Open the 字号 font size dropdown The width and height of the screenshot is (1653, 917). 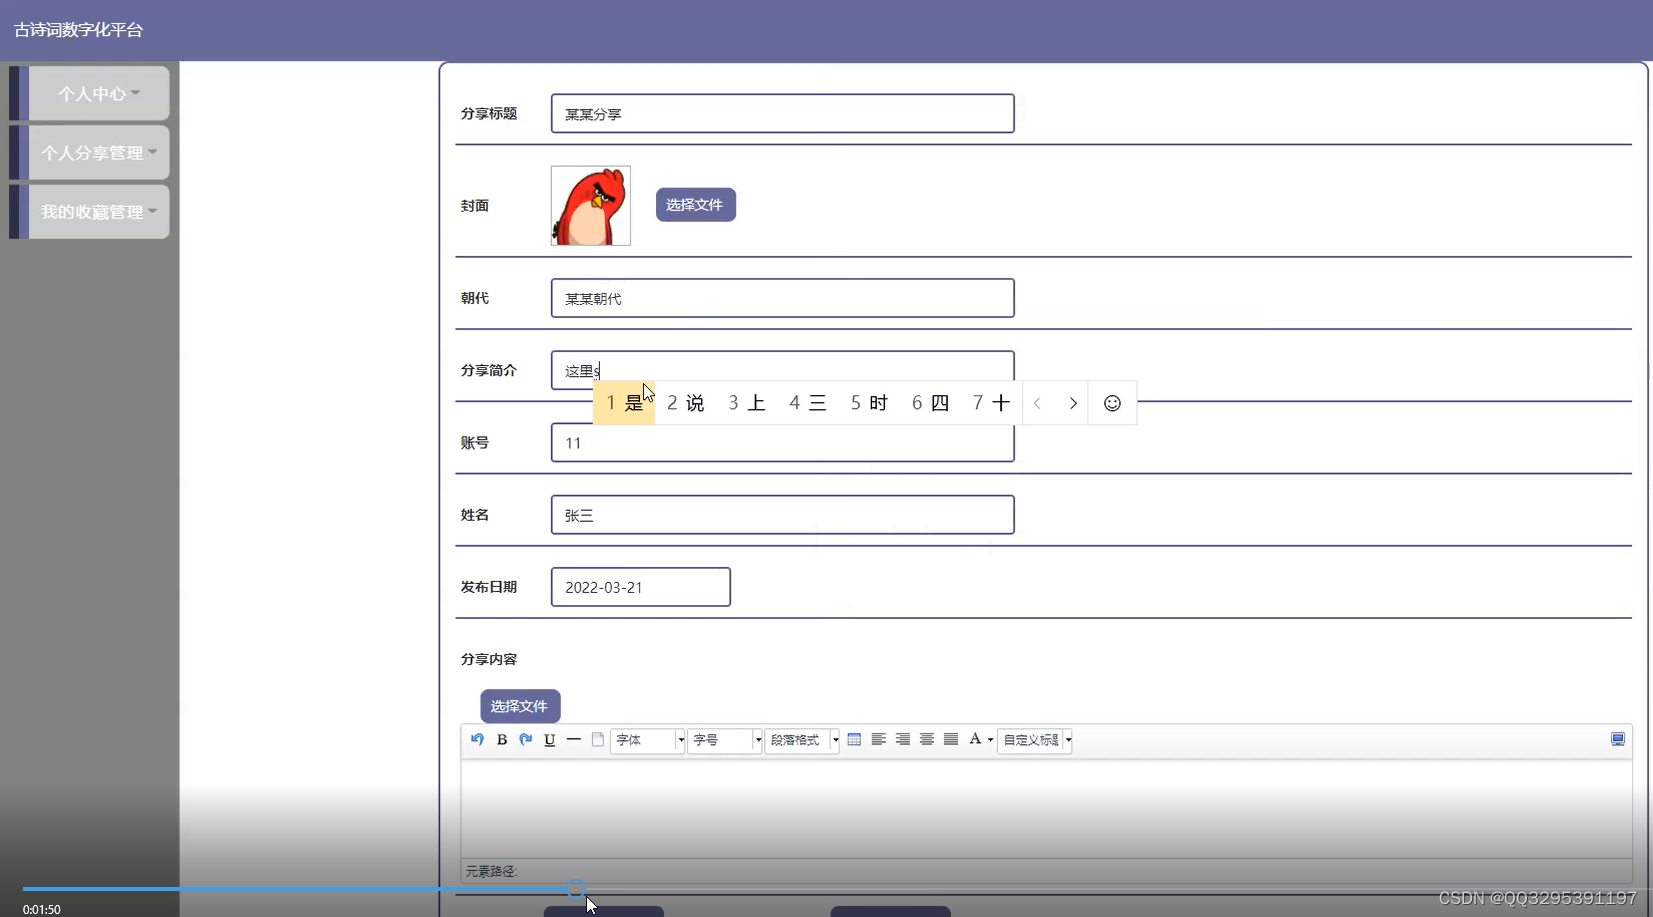(x=725, y=740)
